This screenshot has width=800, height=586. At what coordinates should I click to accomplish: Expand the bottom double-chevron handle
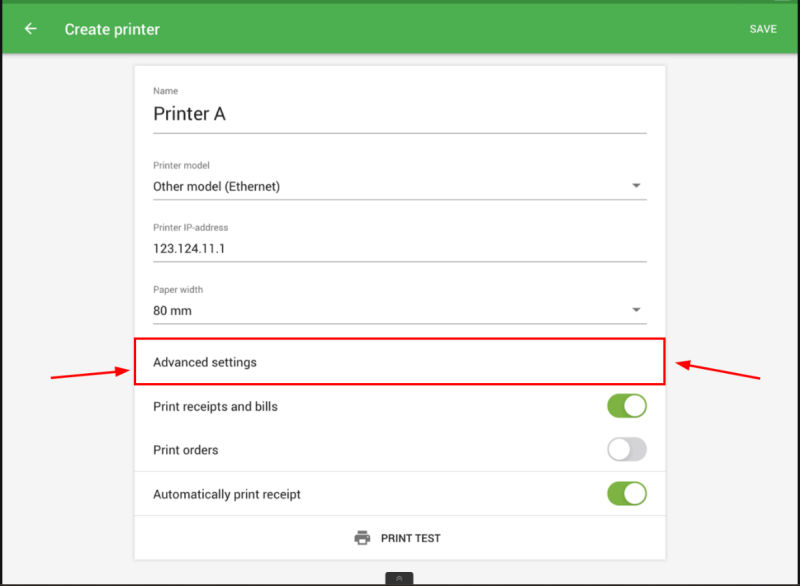point(399,578)
